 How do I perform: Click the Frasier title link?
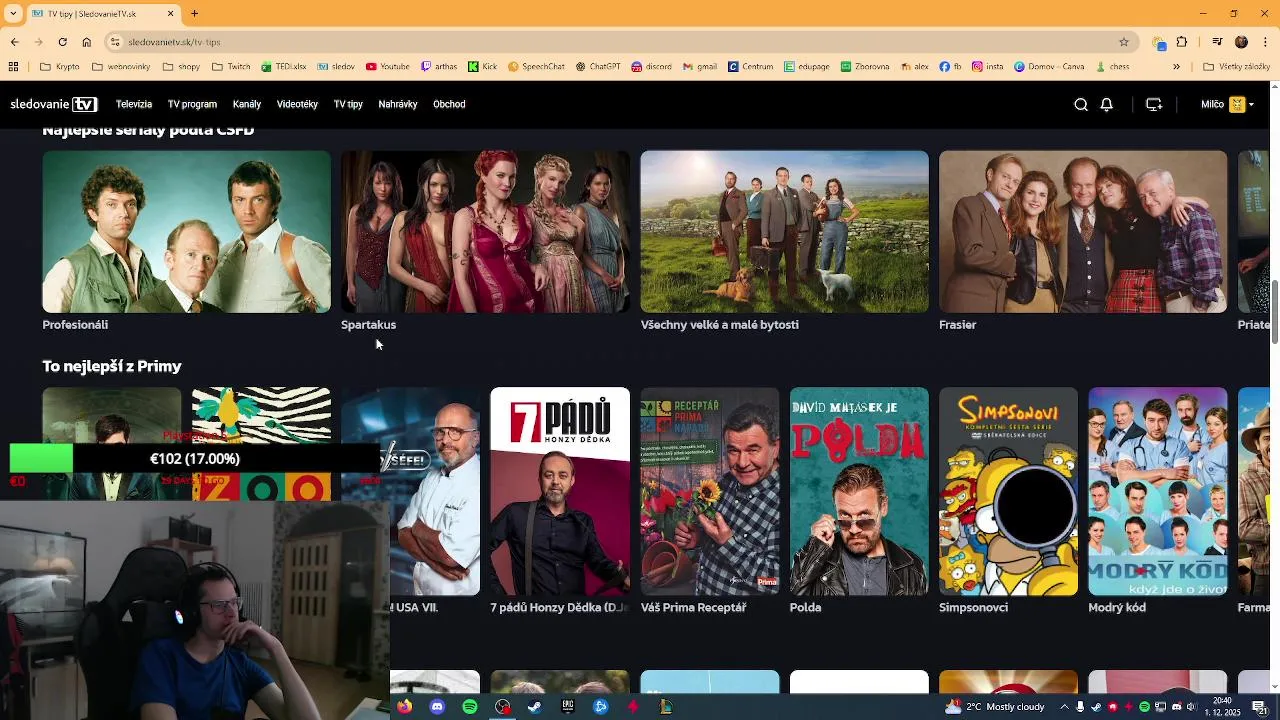tap(957, 325)
